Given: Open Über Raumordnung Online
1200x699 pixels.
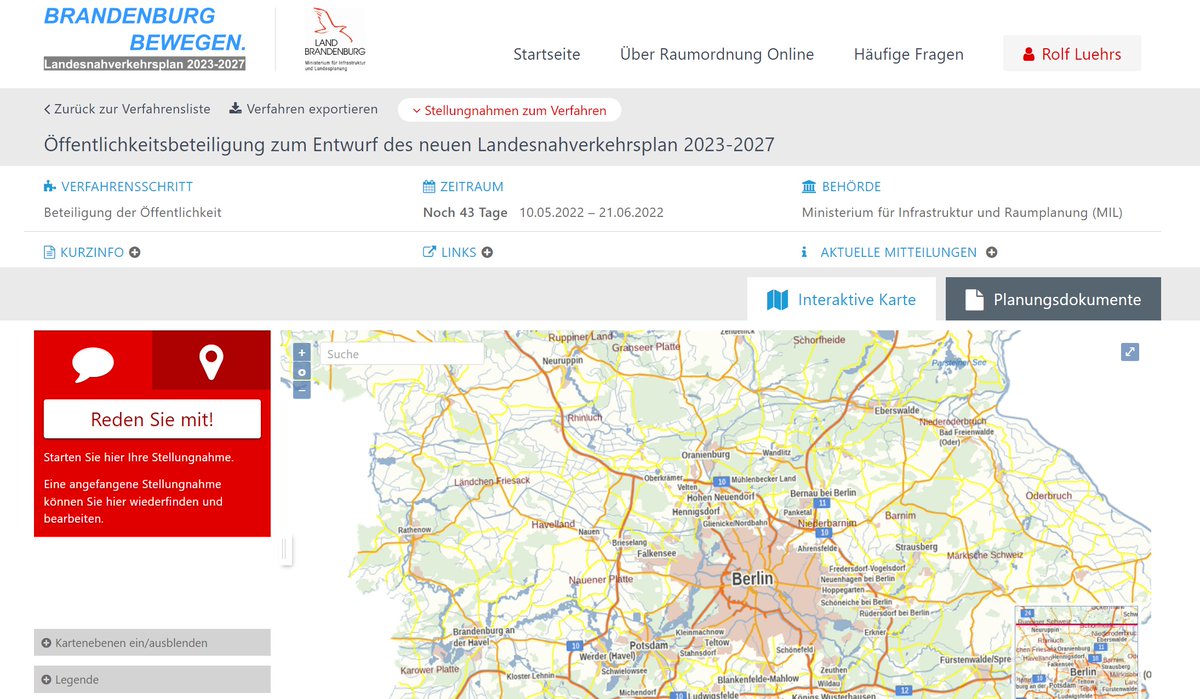Looking at the screenshot, I should tap(717, 54).
